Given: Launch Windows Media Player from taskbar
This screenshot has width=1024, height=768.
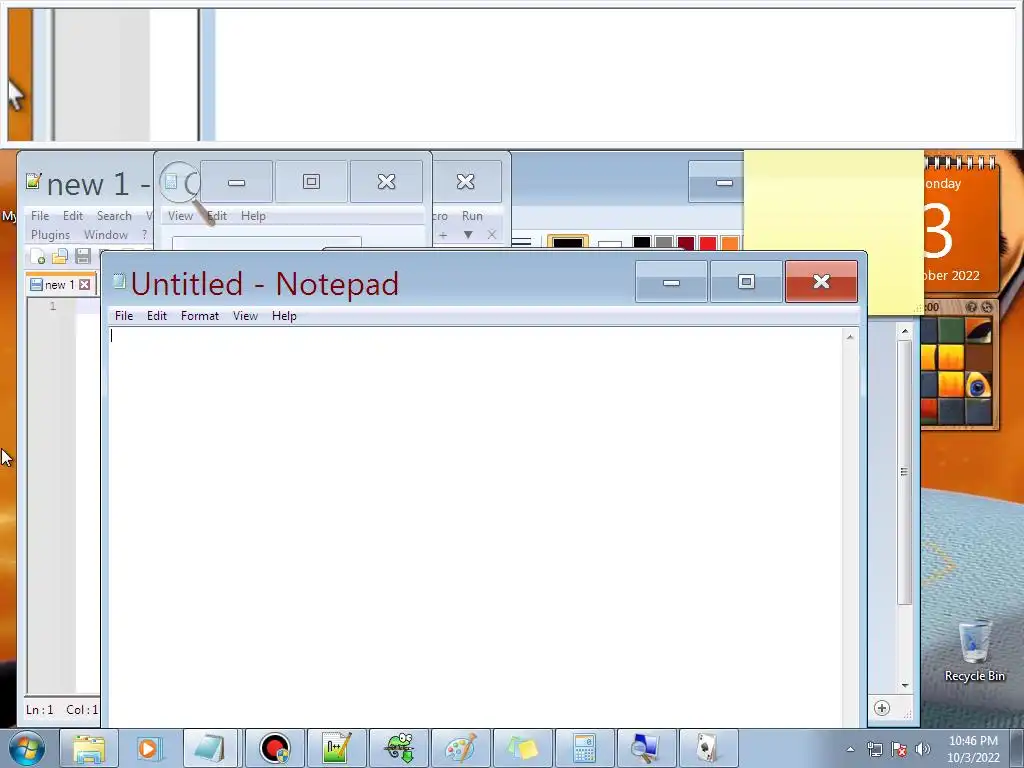Looking at the screenshot, I should (x=150, y=748).
